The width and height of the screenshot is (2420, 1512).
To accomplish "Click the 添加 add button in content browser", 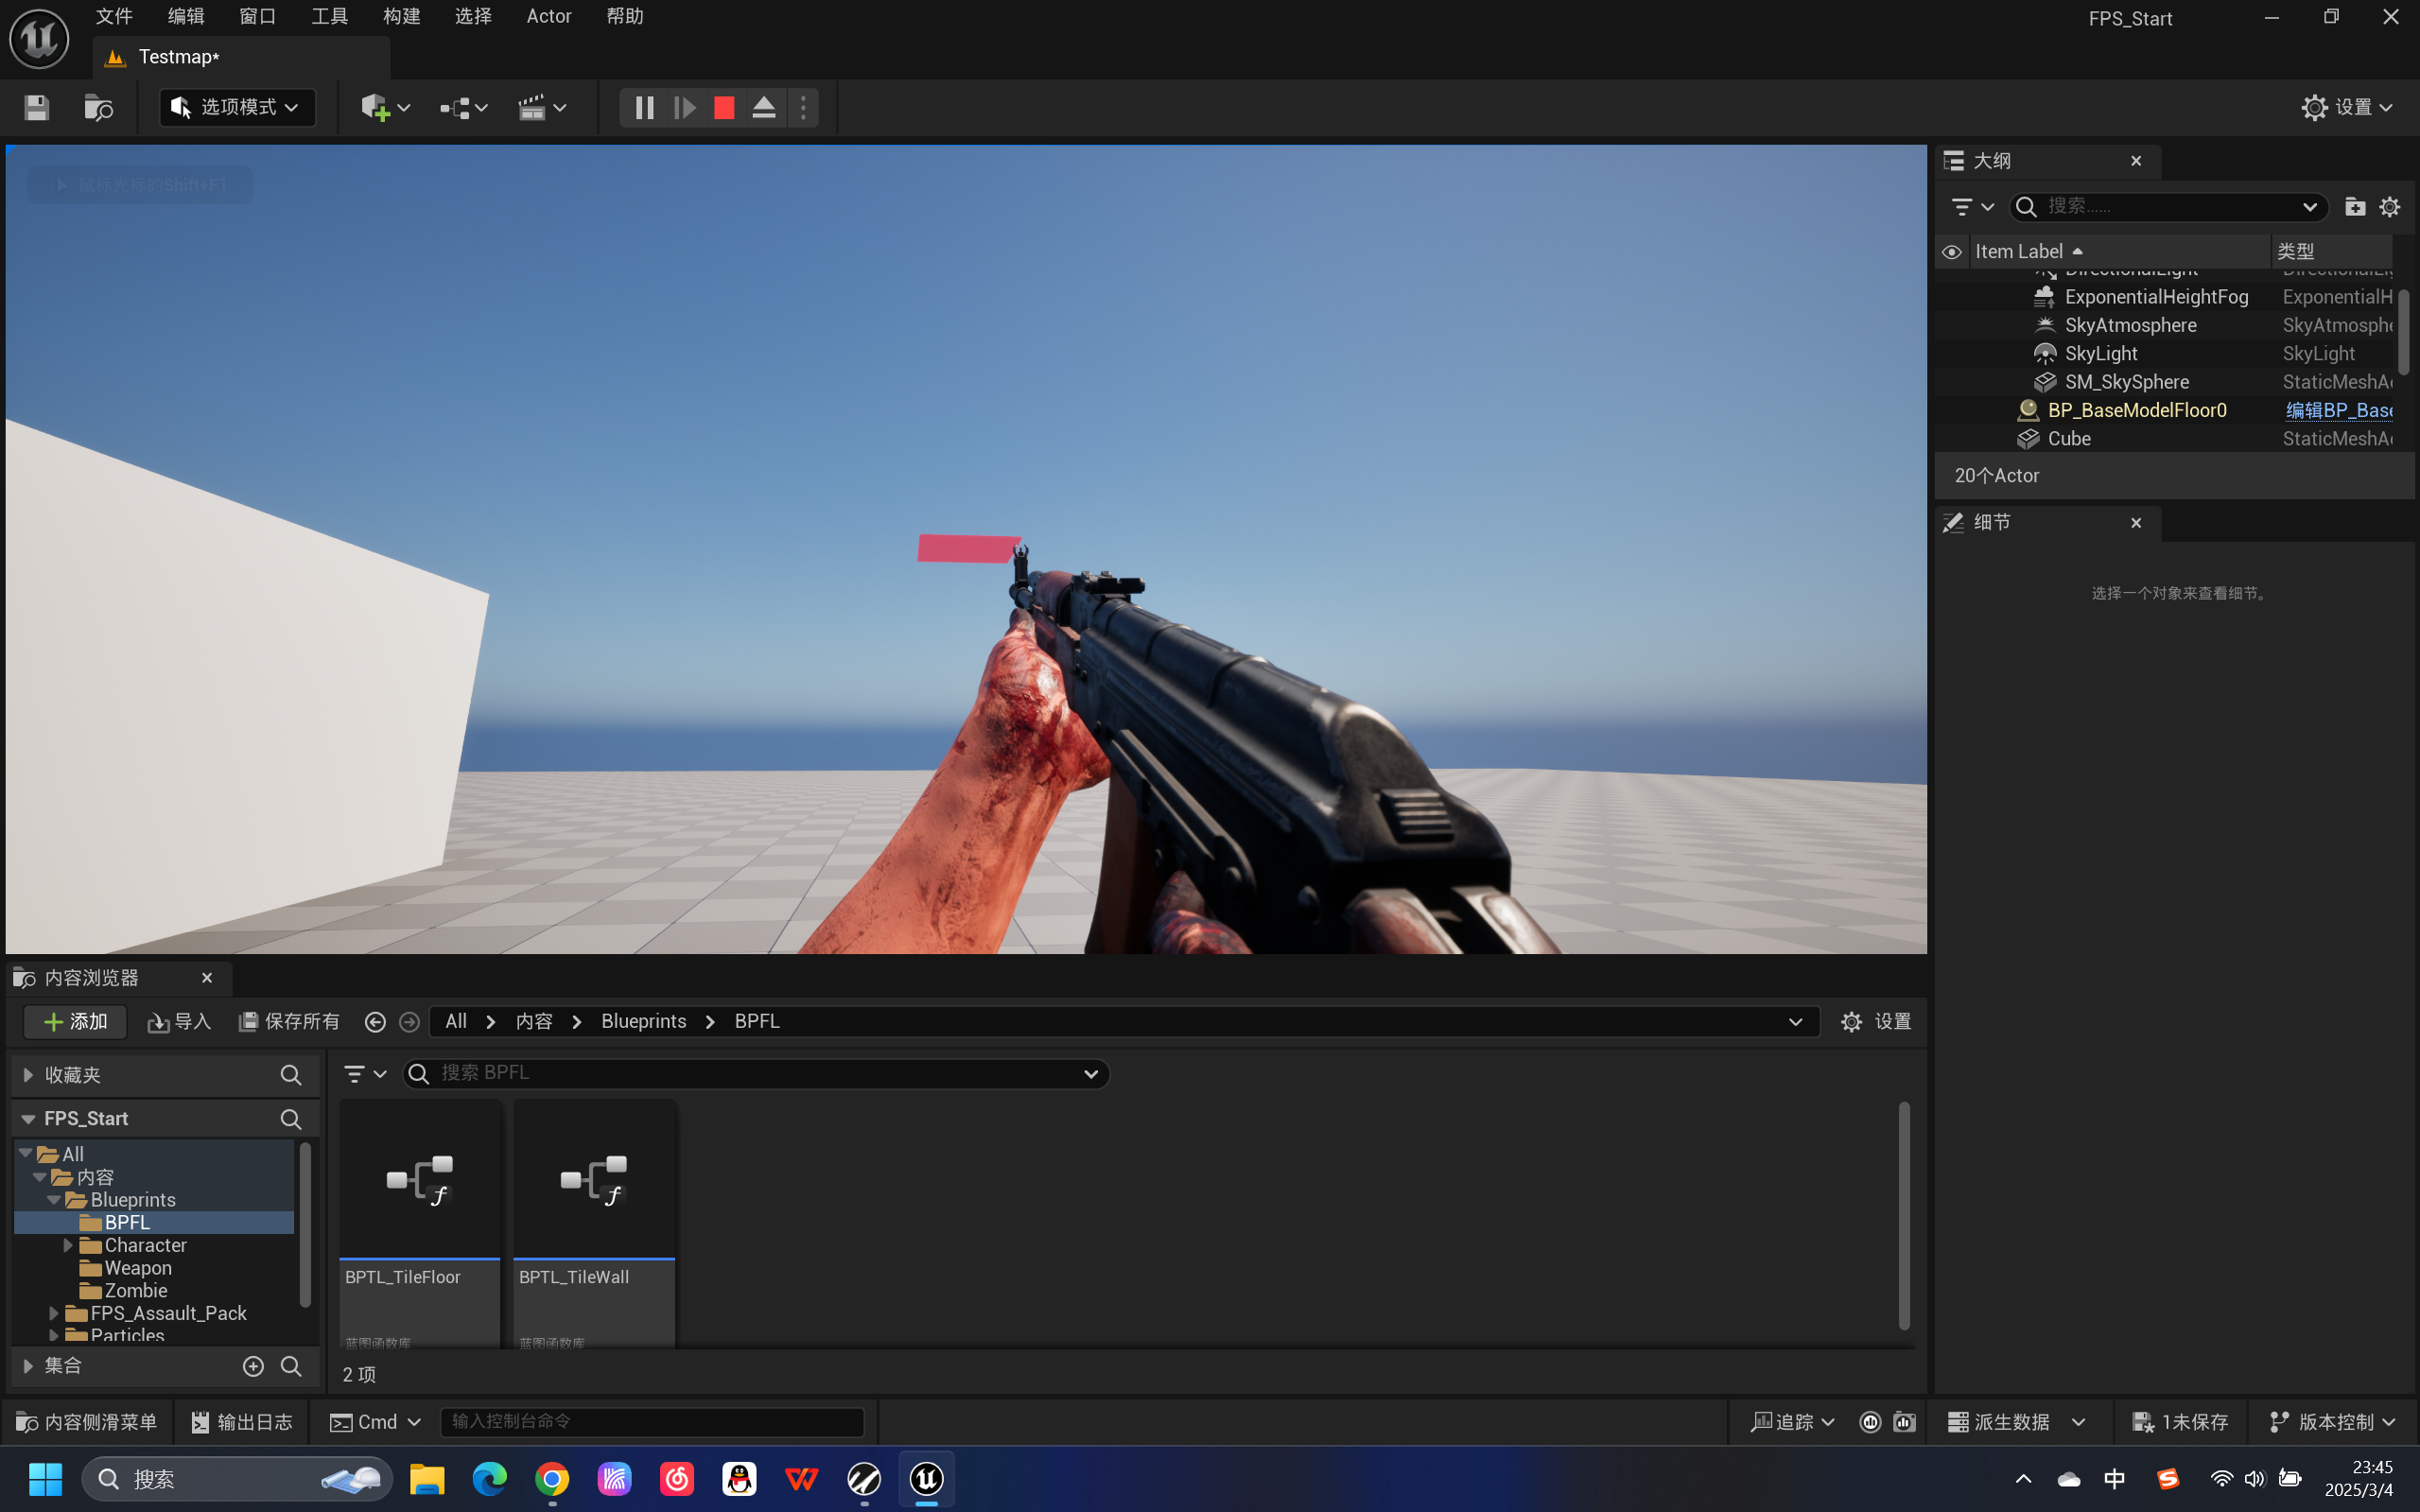I will [75, 1021].
